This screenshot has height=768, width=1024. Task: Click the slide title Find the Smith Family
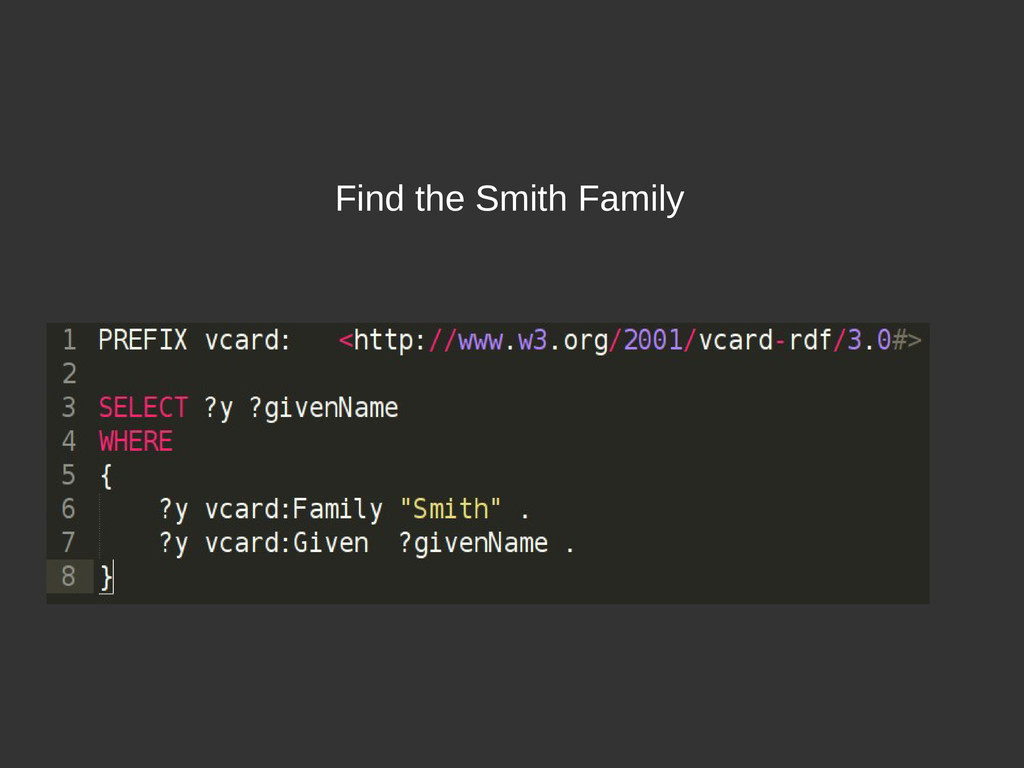point(509,199)
